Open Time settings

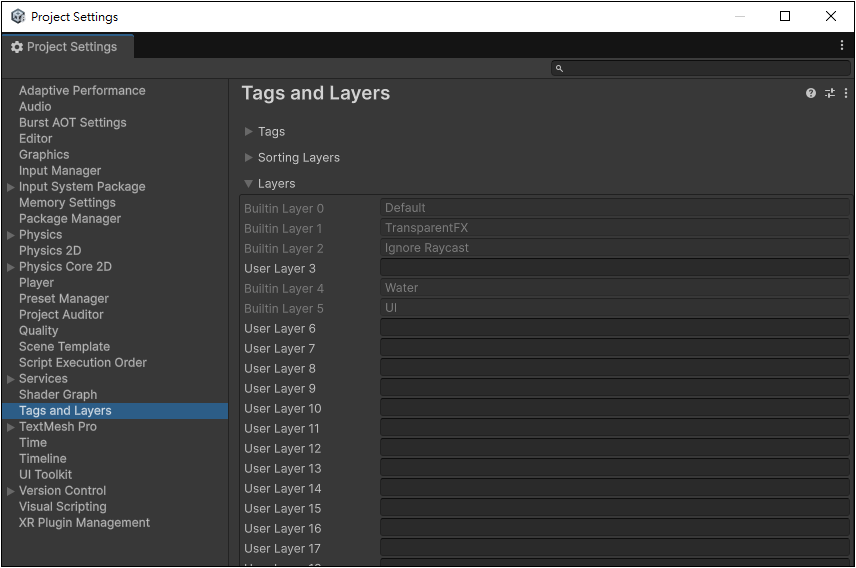tap(33, 443)
